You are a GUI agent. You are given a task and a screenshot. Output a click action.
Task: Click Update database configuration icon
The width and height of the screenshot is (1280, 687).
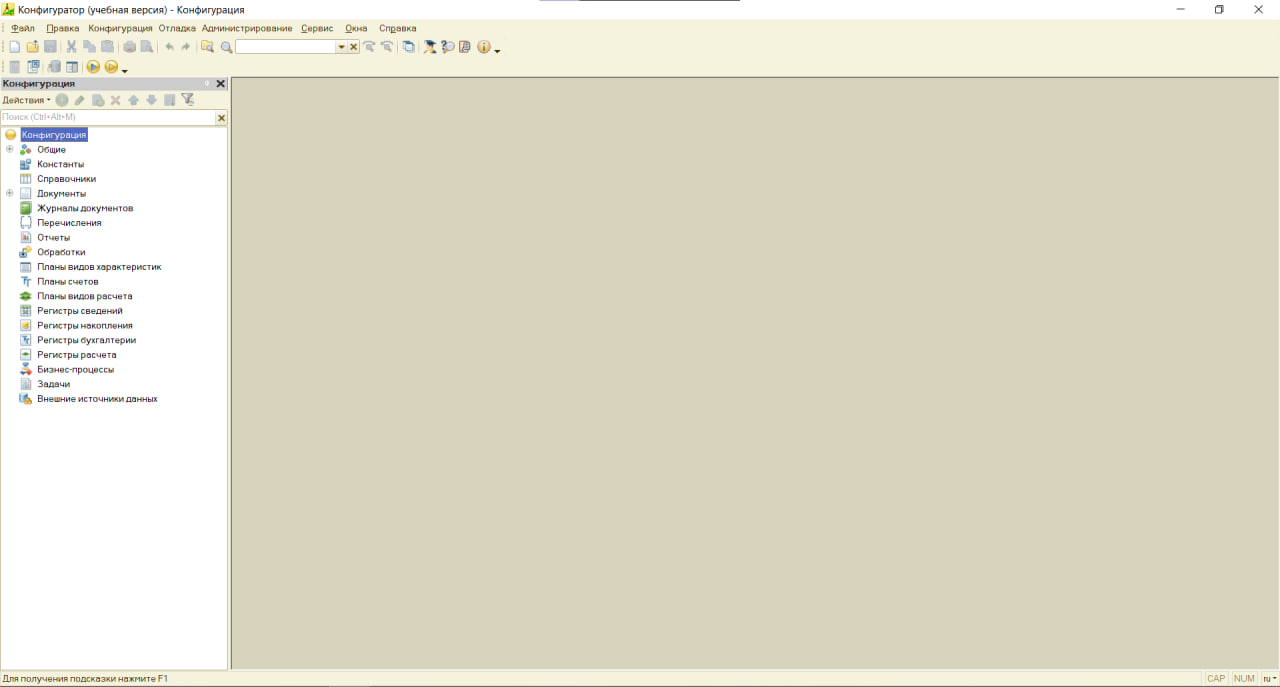click(54, 67)
